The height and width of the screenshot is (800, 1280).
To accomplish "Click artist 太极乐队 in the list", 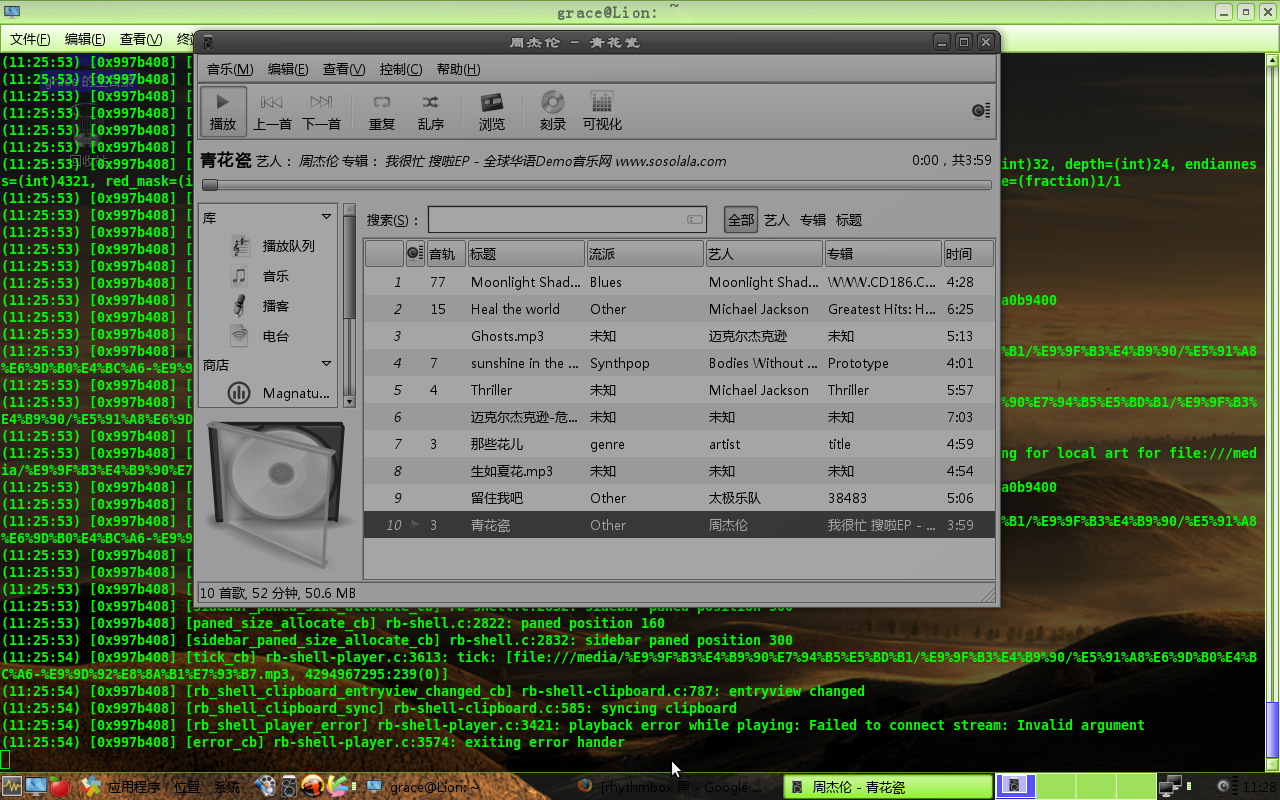I will 735,498.
